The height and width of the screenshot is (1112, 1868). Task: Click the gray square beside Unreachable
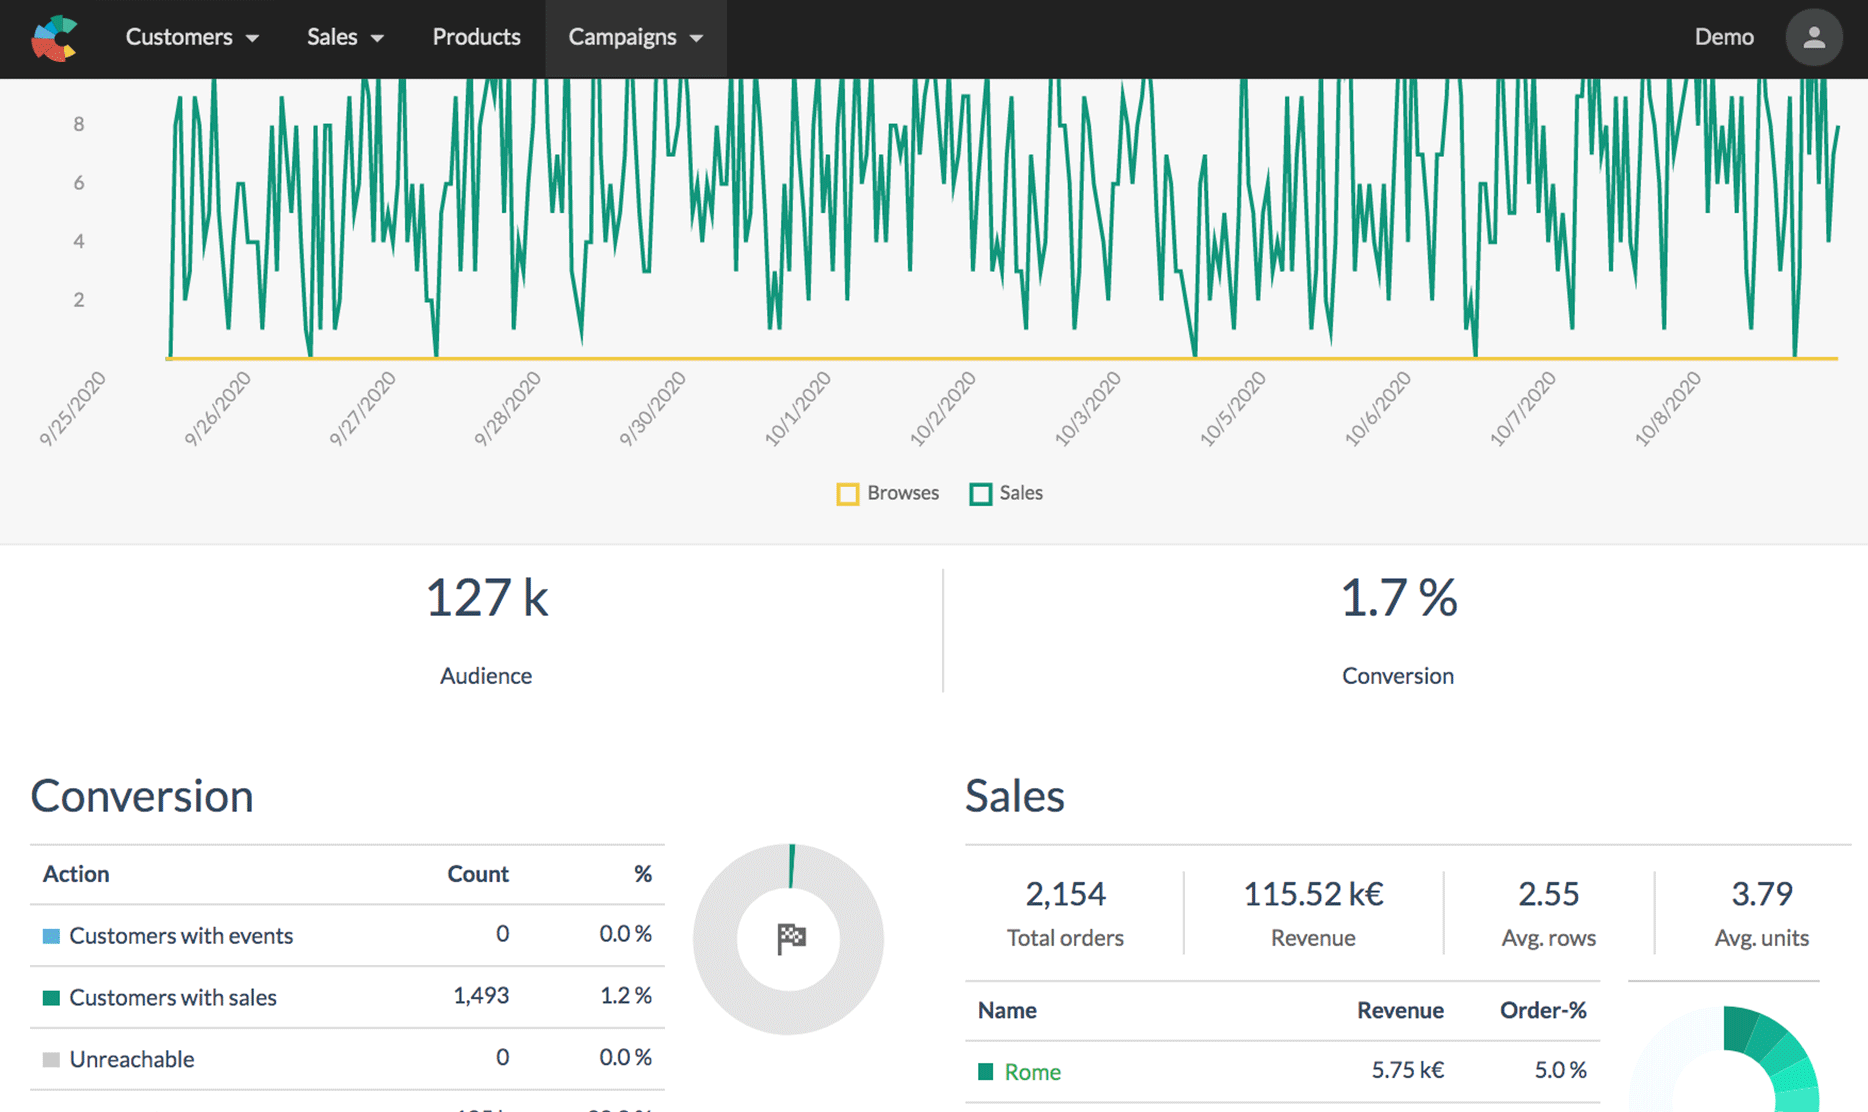(x=49, y=1058)
